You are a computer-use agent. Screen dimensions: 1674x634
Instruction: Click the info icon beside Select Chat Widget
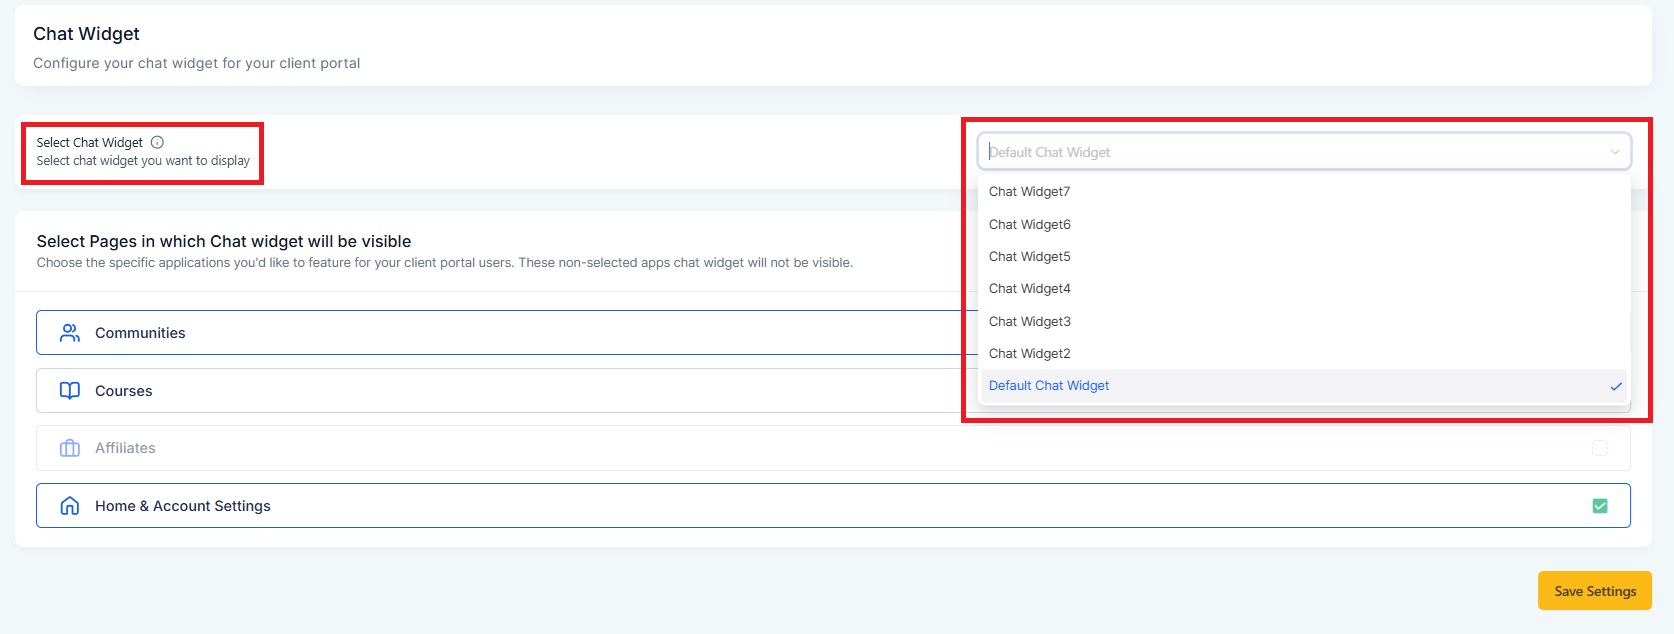click(157, 142)
